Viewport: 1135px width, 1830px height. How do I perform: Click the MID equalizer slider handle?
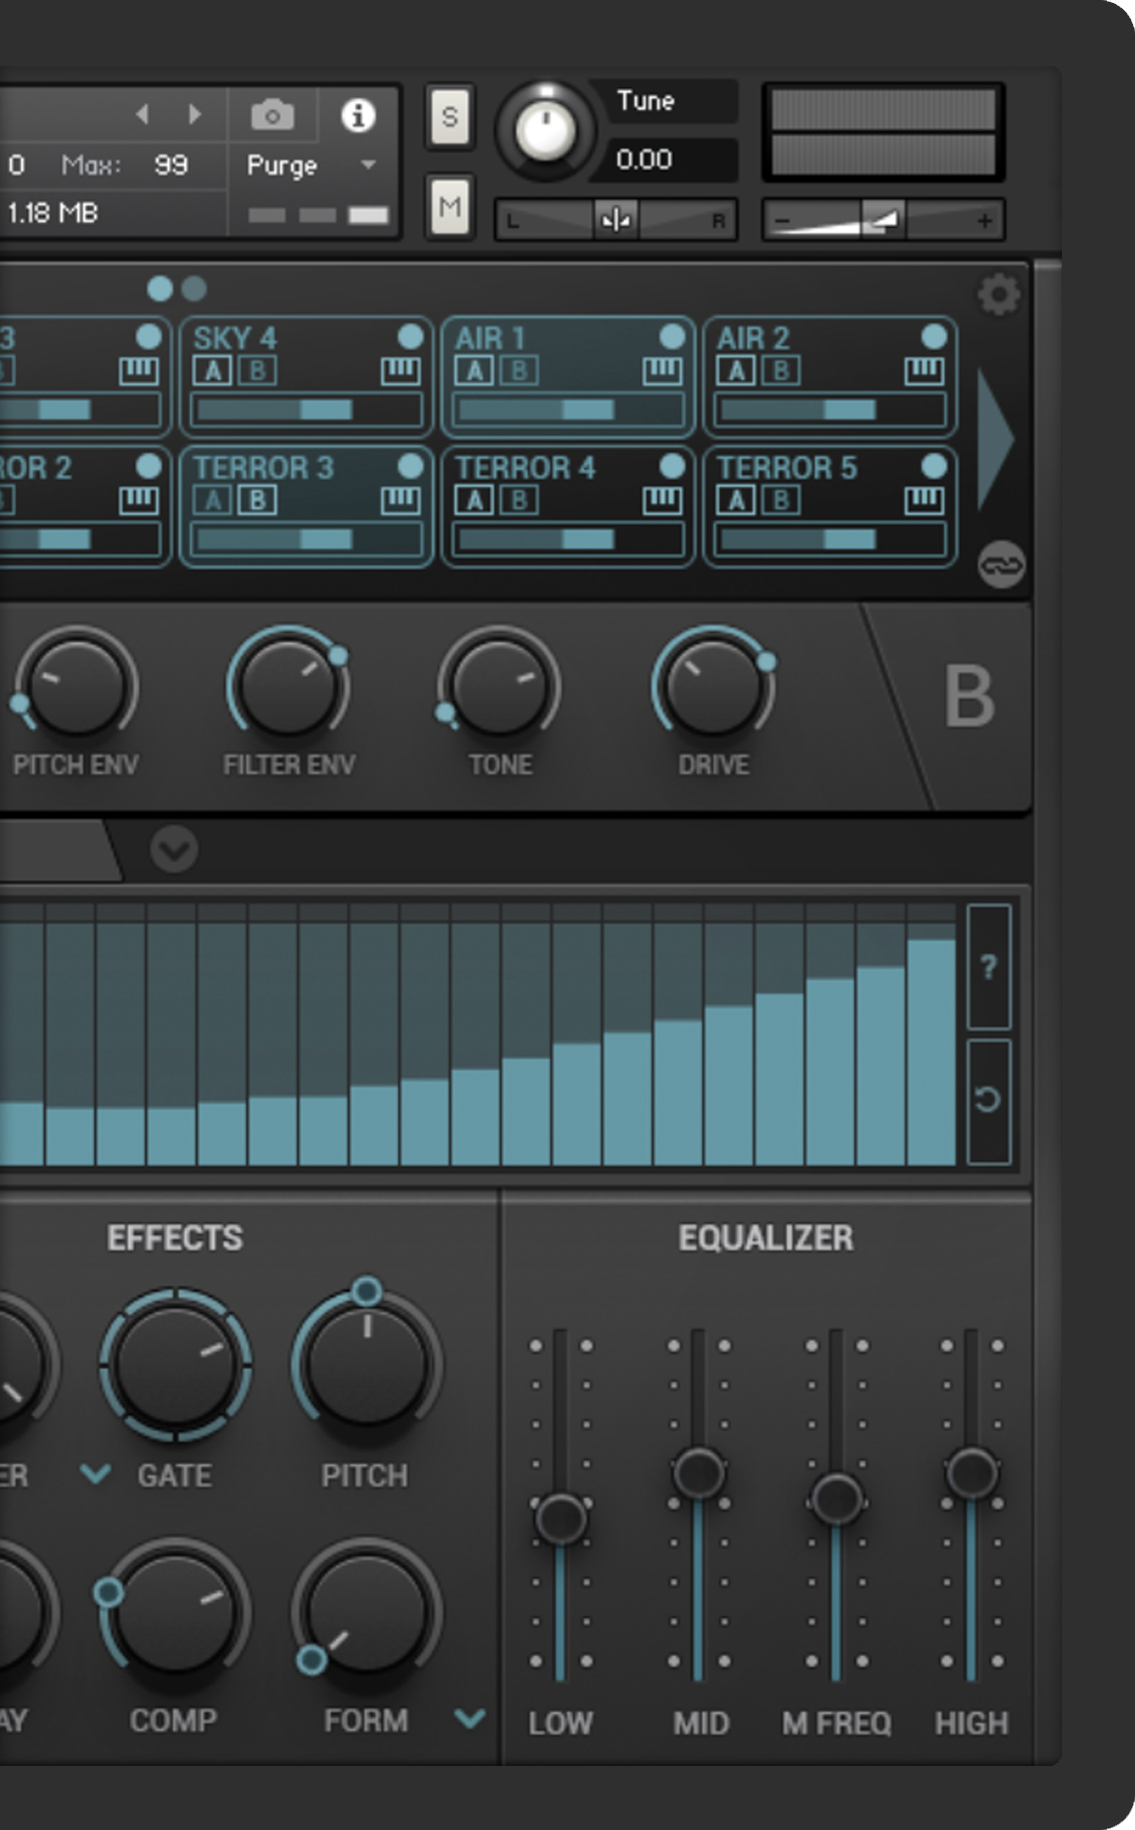(699, 1472)
